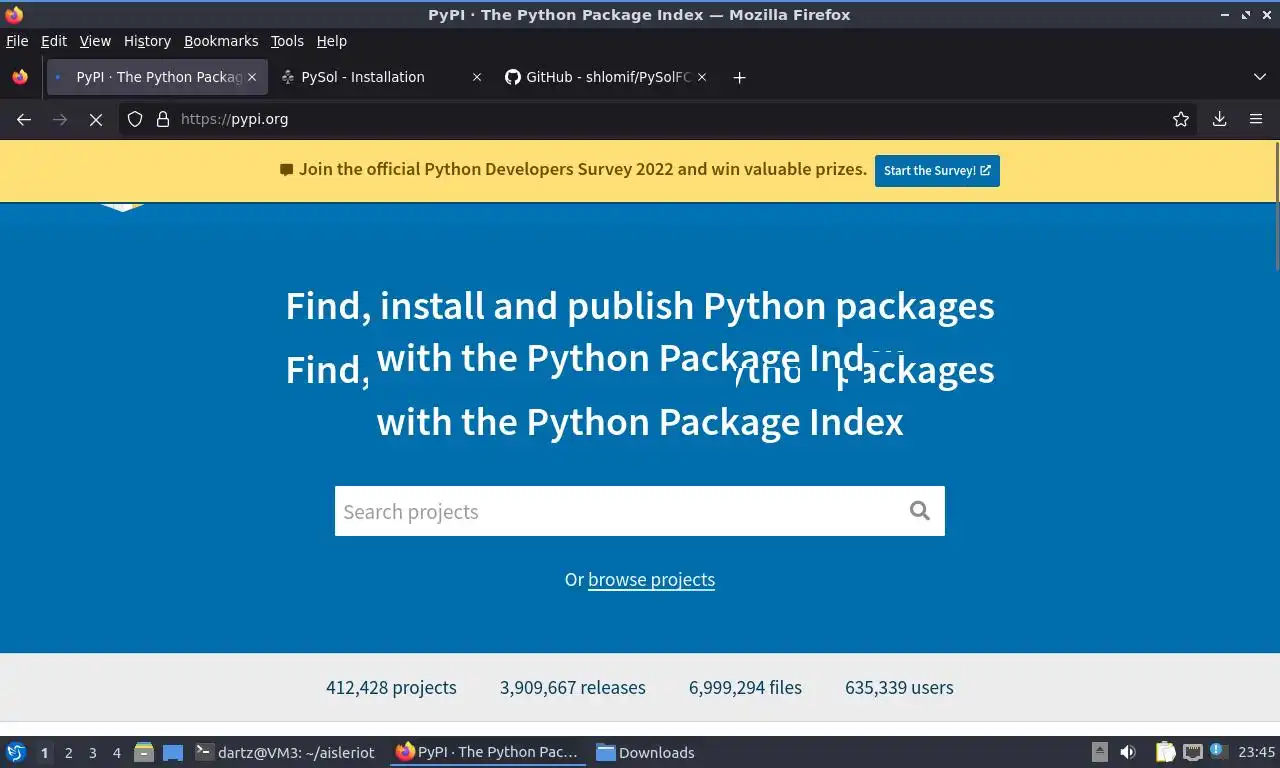This screenshot has width=1280, height=768.
Task: Switch to workspace 3 in the pager
Action: pyautogui.click(x=92, y=753)
